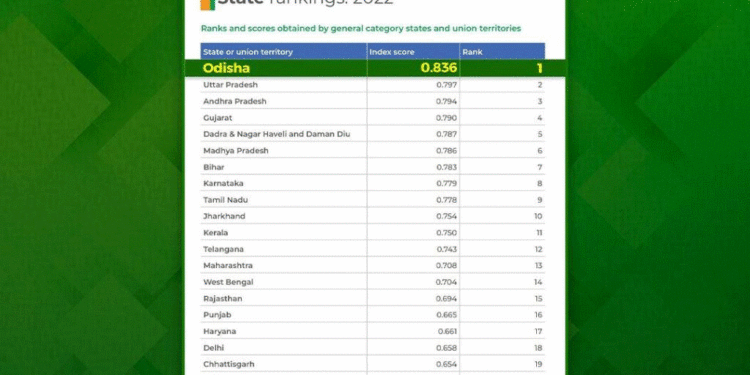Image resolution: width=750 pixels, height=375 pixels.
Task: Select the Delhi row name
Action: pyautogui.click(x=213, y=348)
